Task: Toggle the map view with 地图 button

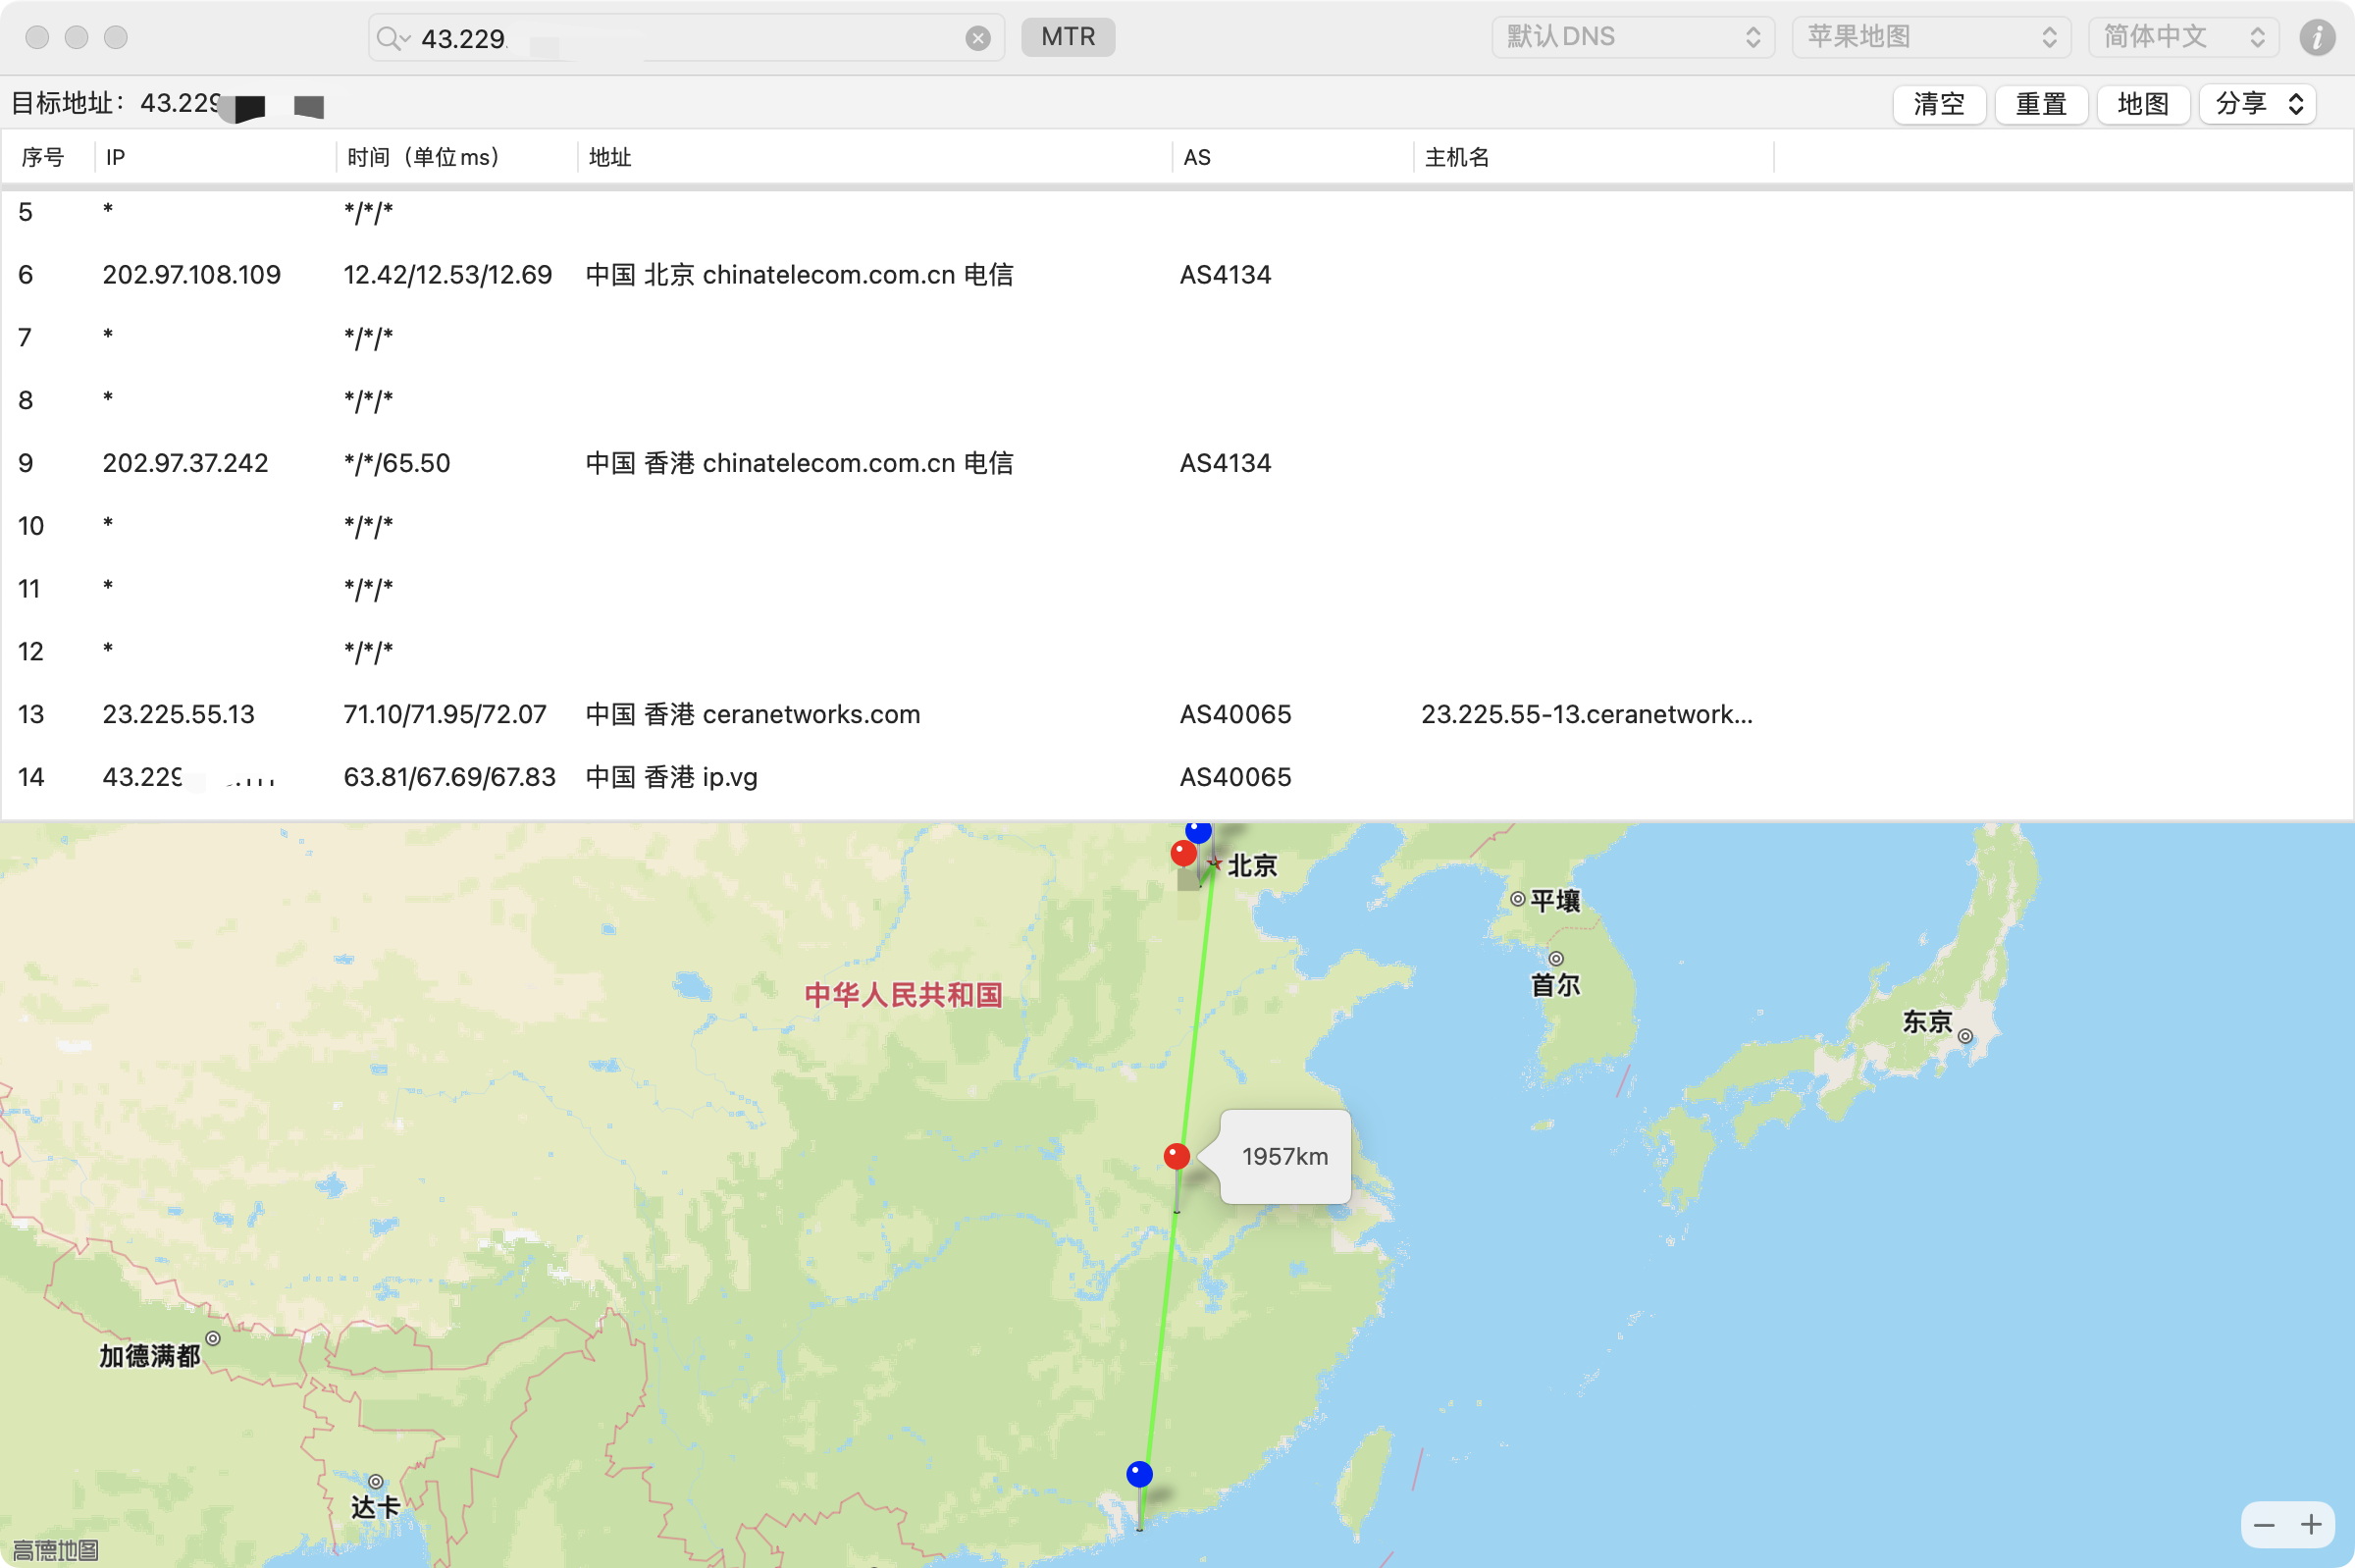Action: [x=2142, y=104]
